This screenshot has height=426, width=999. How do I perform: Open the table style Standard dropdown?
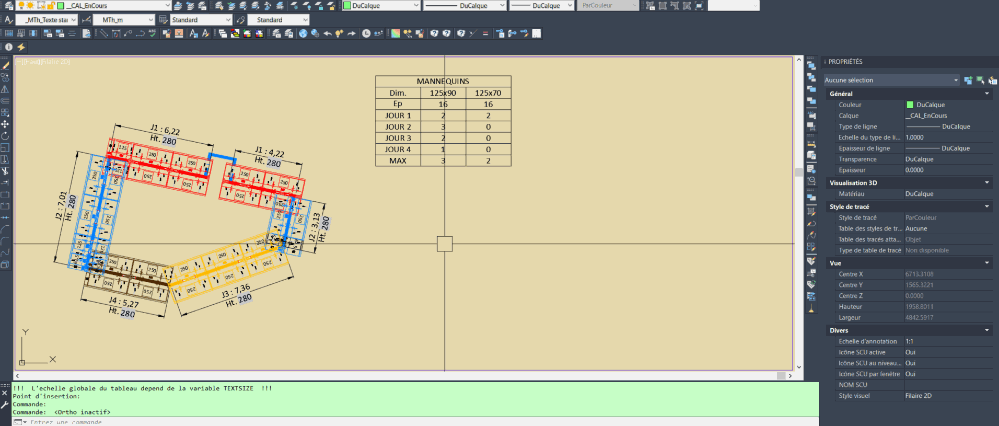pos(201,20)
